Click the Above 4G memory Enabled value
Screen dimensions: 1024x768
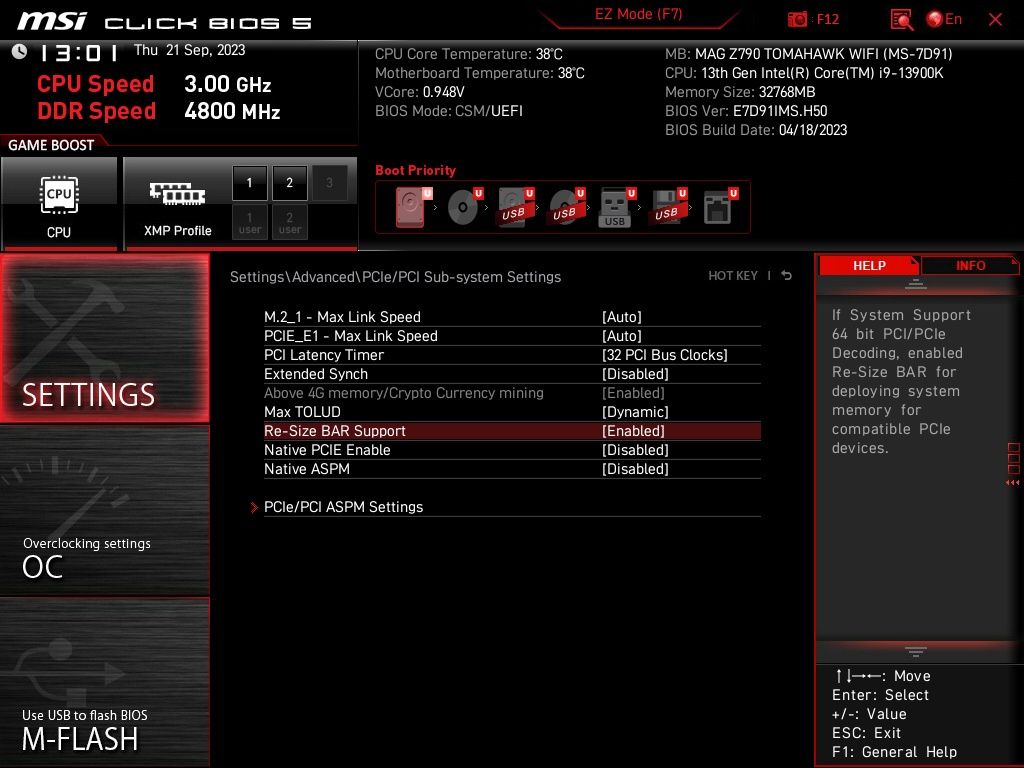pos(633,393)
